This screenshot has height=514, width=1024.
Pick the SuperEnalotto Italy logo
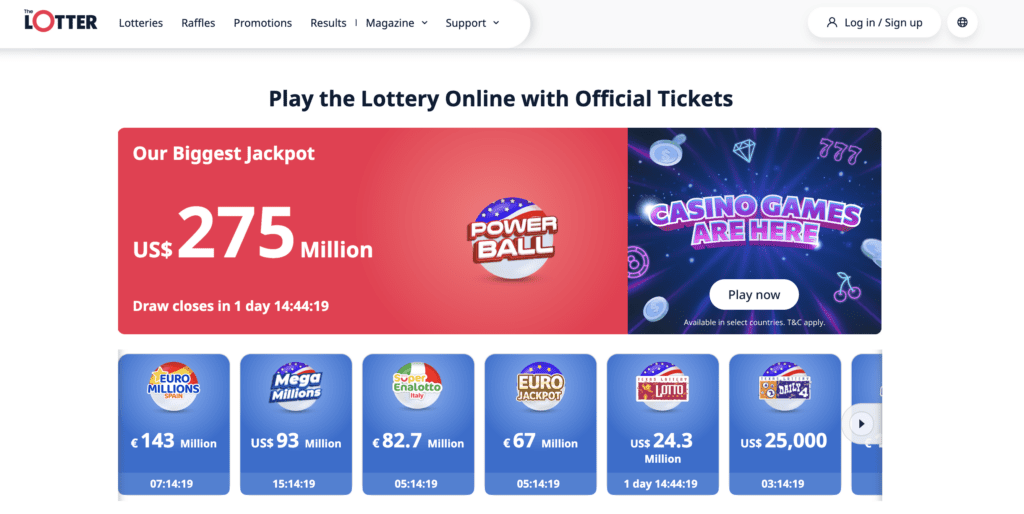(x=418, y=383)
